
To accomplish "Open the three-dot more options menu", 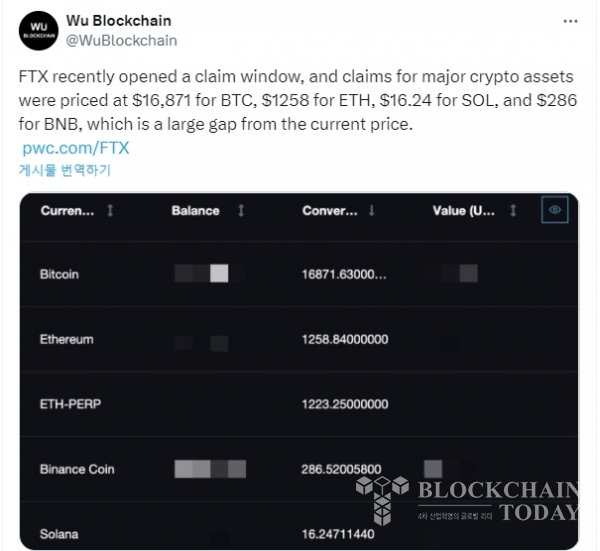I will (x=570, y=21).
